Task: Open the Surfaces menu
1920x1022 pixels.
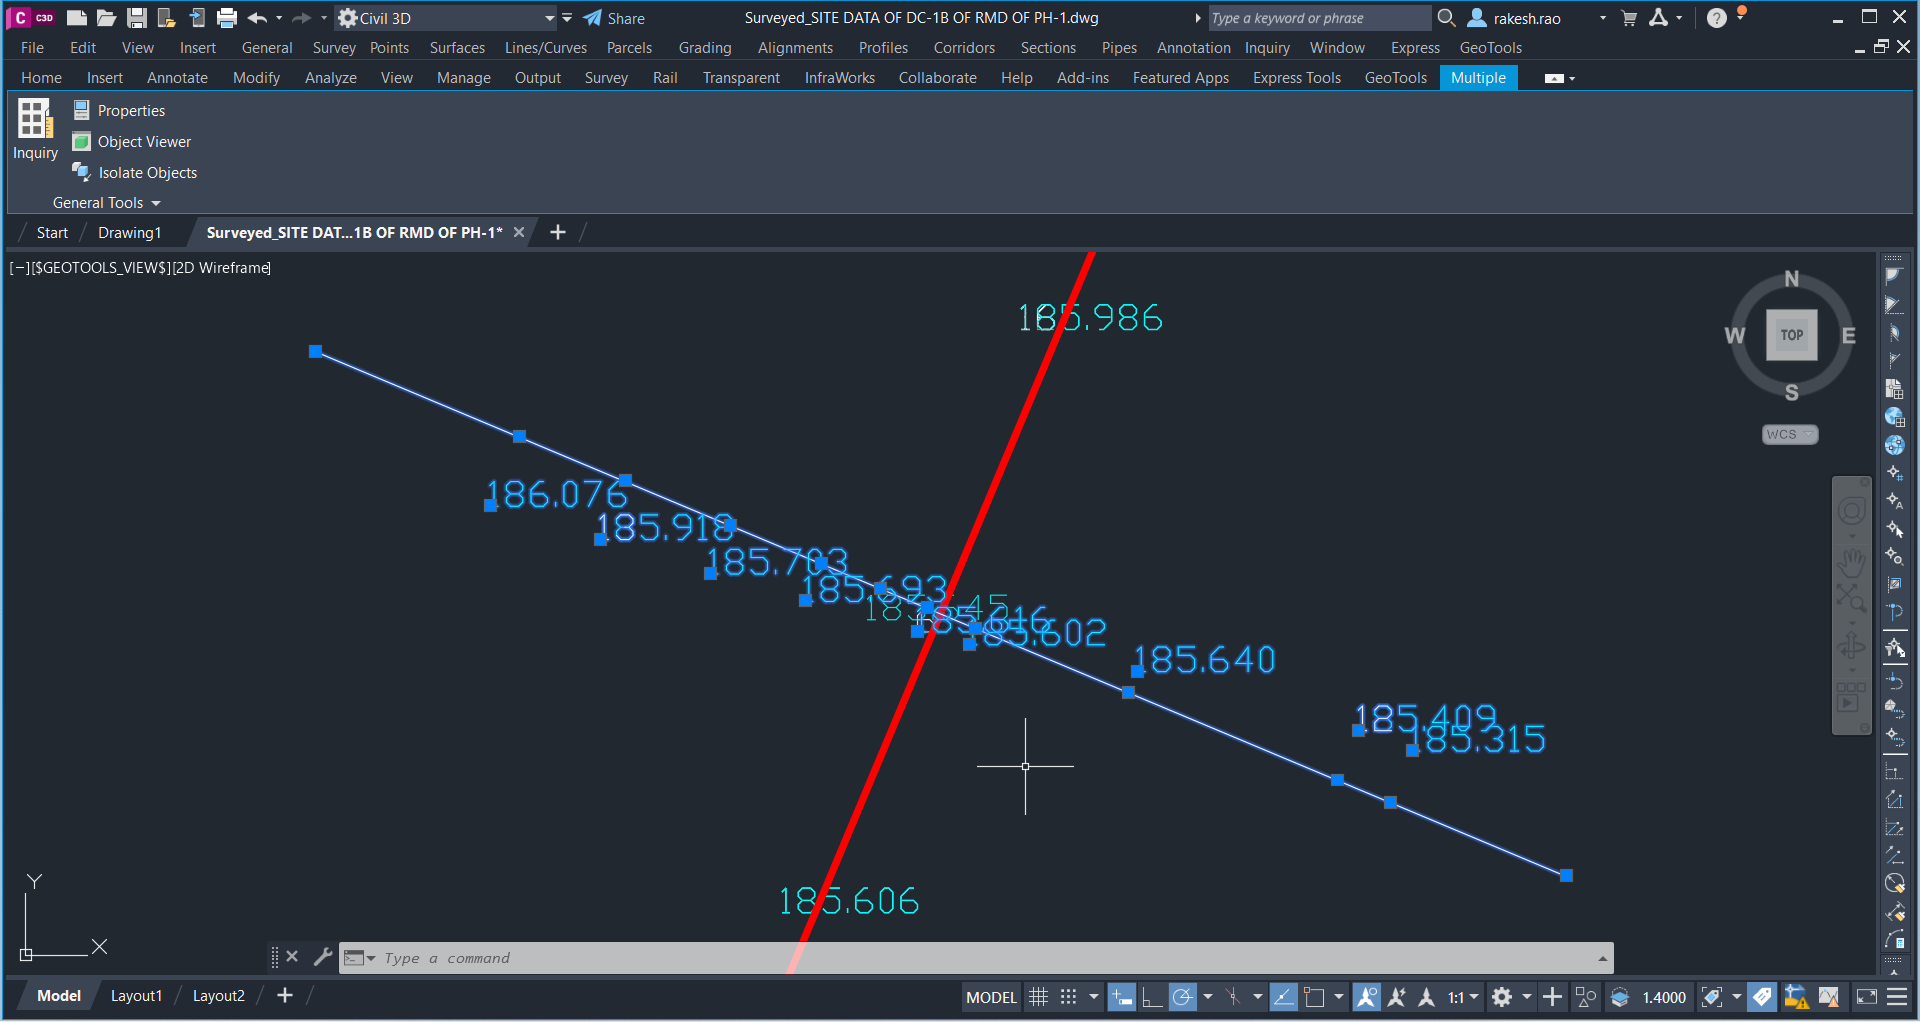Action: pyautogui.click(x=456, y=47)
